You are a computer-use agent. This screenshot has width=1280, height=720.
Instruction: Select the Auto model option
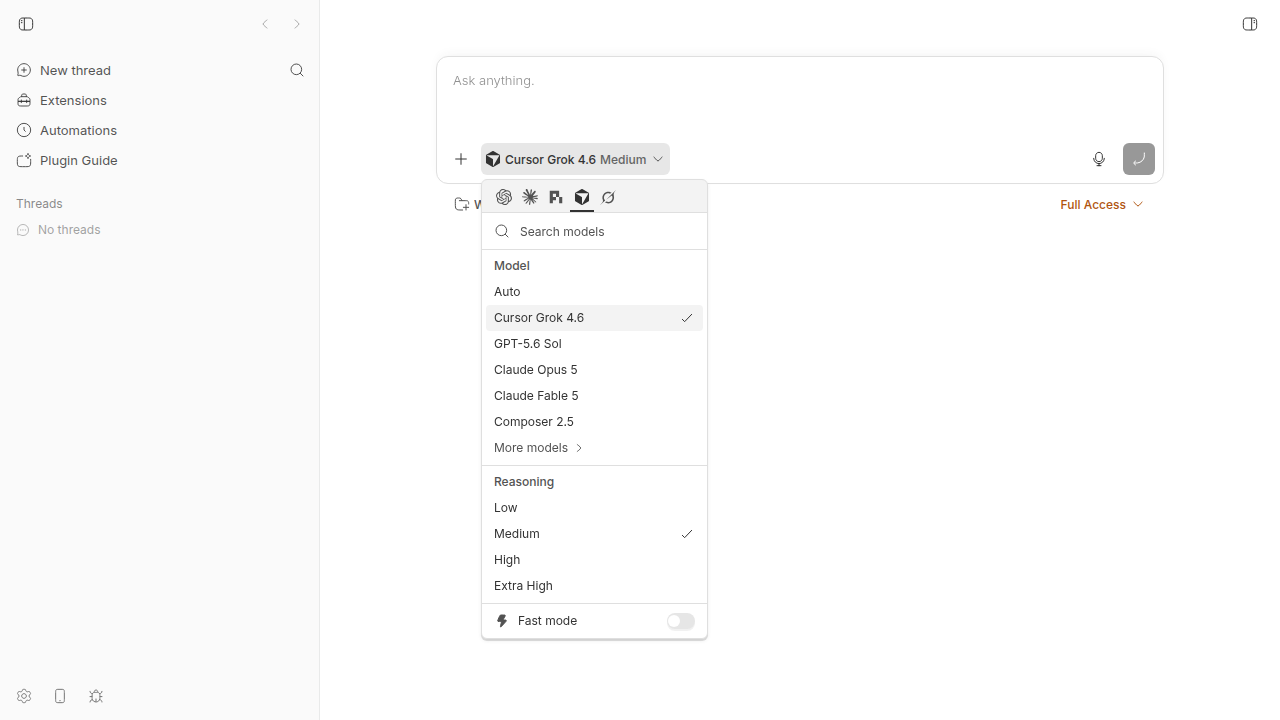click(594, 292)
